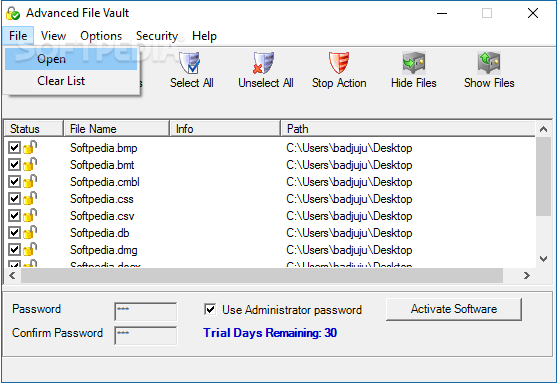Click the Path column header
Screen dimensions: 557x383
coord(408,129)
